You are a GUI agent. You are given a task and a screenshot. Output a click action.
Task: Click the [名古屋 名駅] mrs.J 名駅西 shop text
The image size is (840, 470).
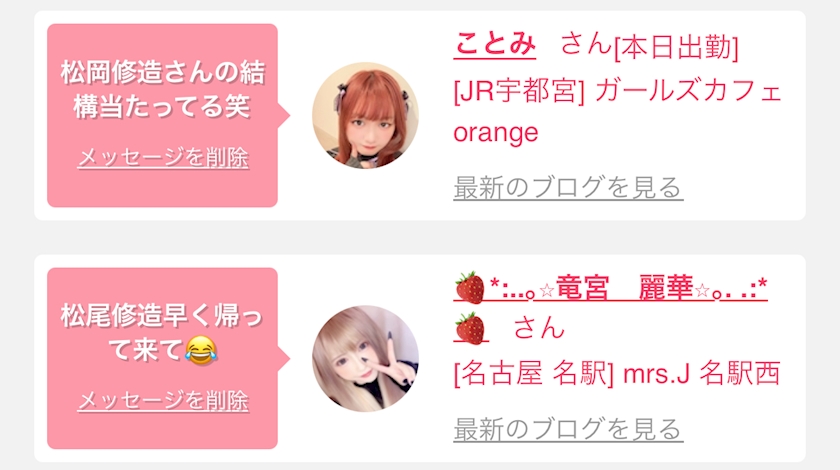(617, 373)
